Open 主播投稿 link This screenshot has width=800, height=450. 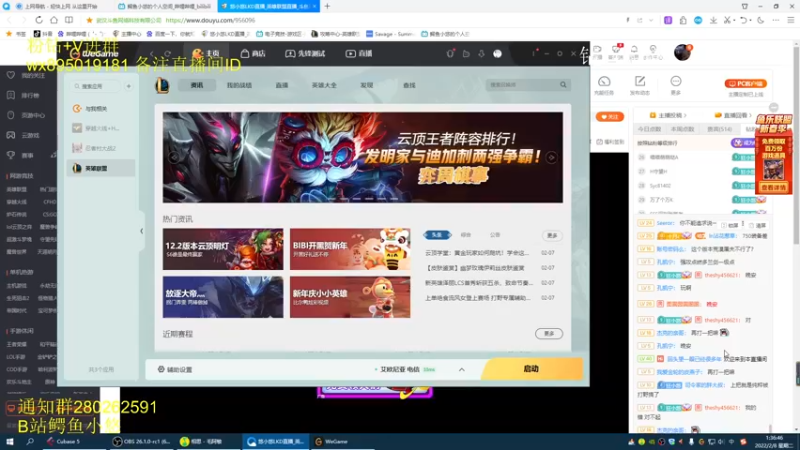click(x=667, y=115)
